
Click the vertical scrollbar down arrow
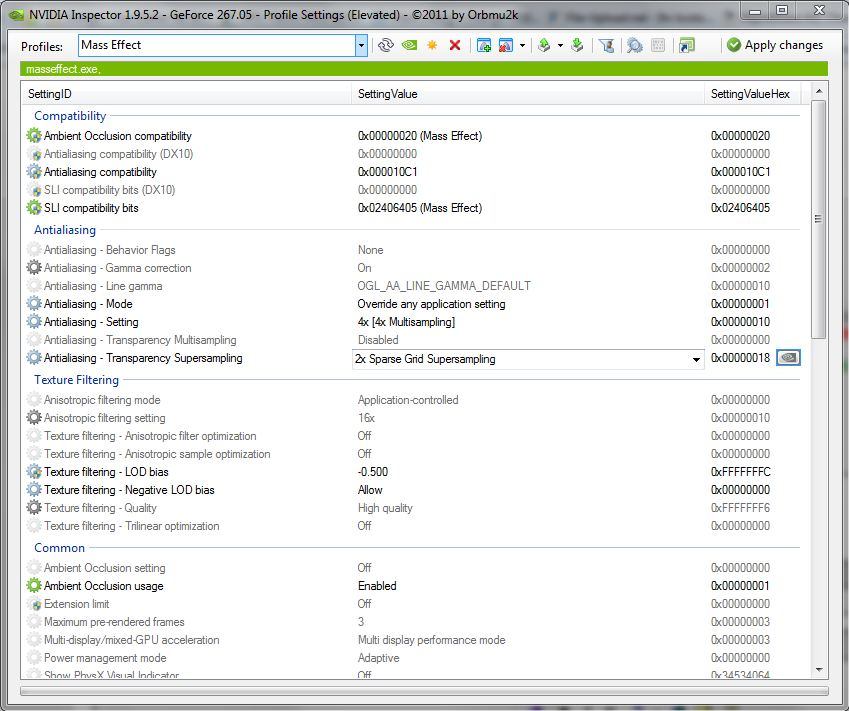pyautogui.click(x=819, y=670)
